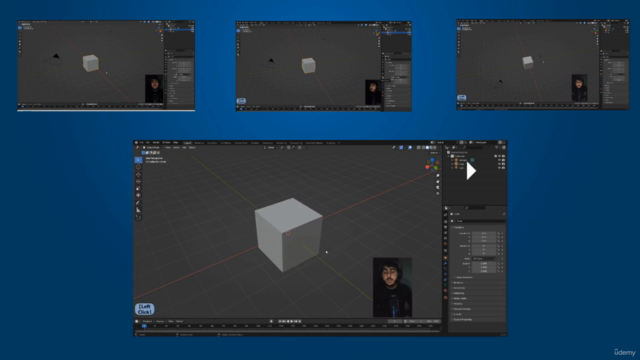Expand Delta Transform panel
The width and height of the screenshot is (640, 360).
463,277
